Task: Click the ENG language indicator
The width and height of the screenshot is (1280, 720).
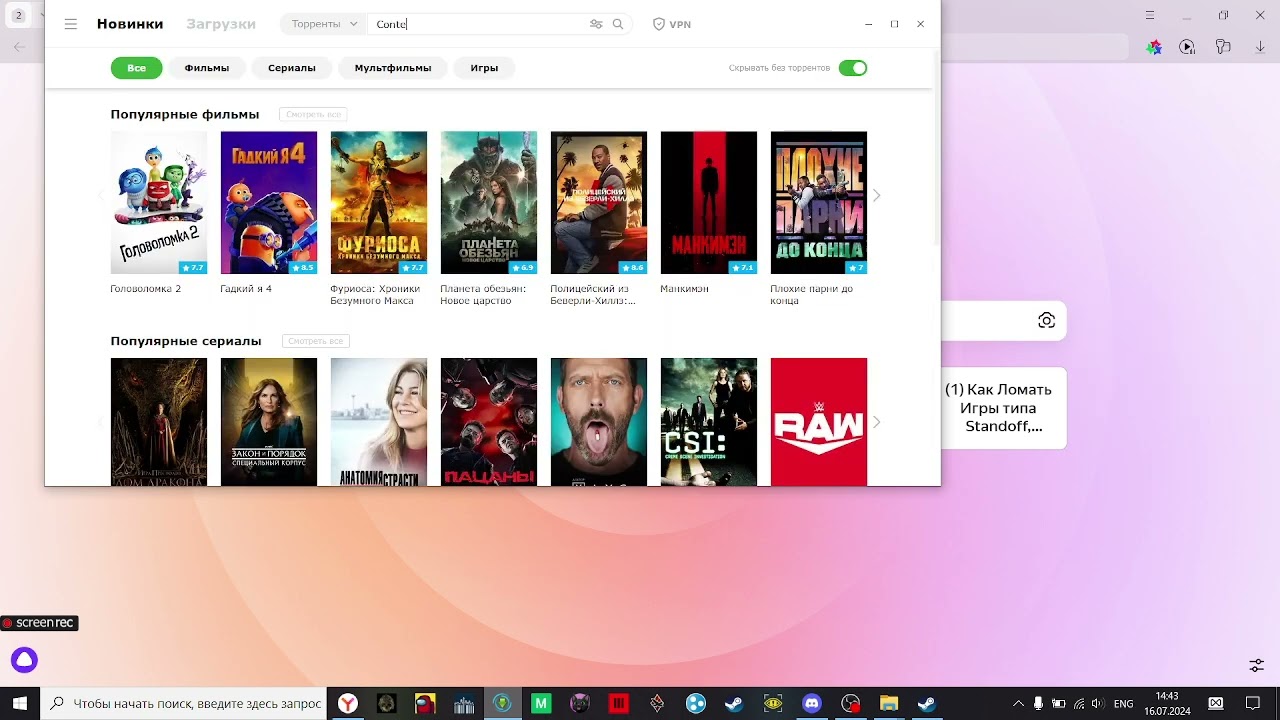Action: (x=1123, y=704)
